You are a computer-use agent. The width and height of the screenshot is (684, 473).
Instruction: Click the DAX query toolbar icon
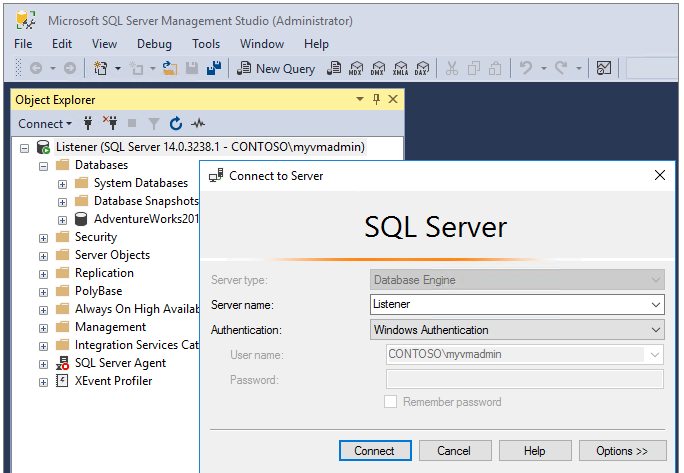[422, 69]
